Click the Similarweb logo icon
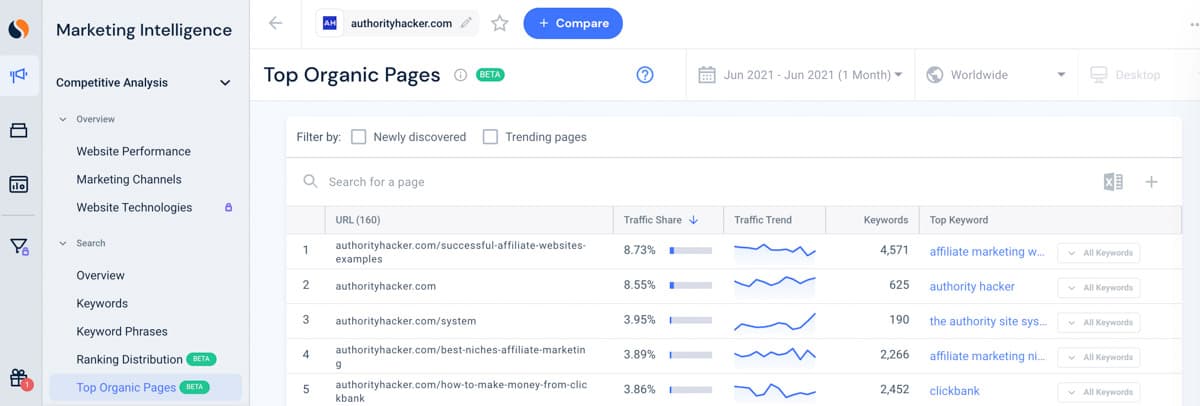 click(19, 29)
